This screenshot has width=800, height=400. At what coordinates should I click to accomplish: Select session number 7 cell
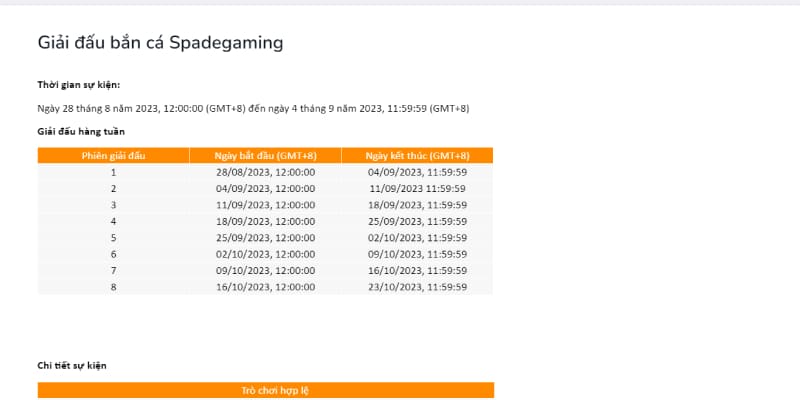113,270
